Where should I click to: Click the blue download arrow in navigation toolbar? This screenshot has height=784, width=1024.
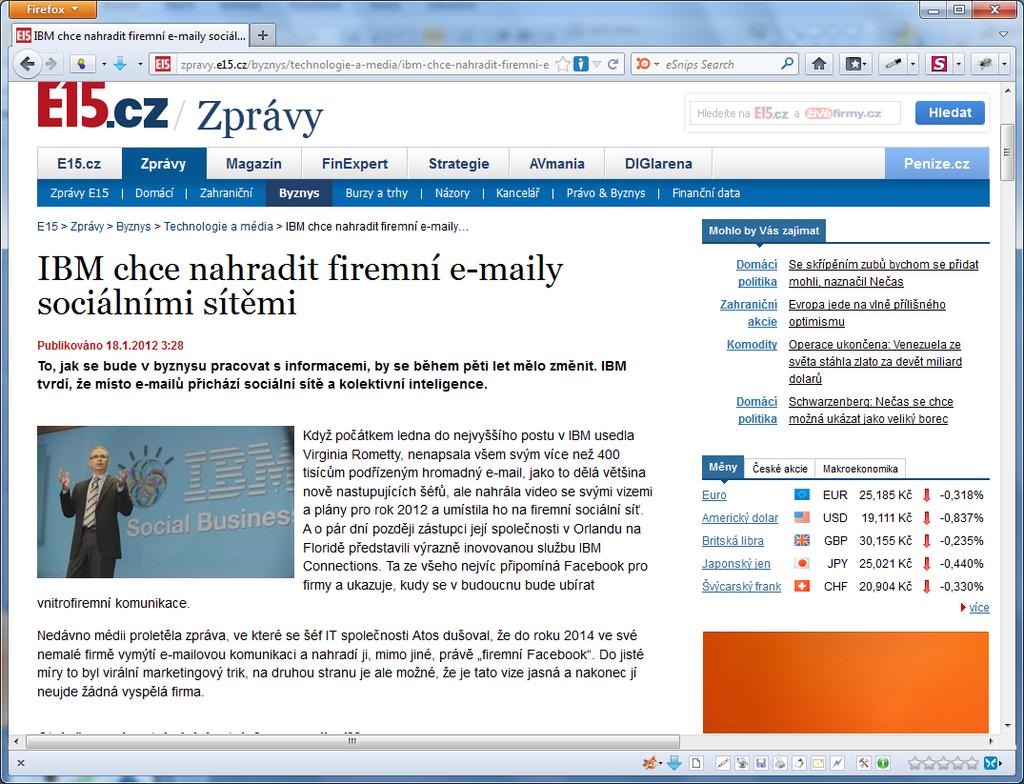coord(120,64)
